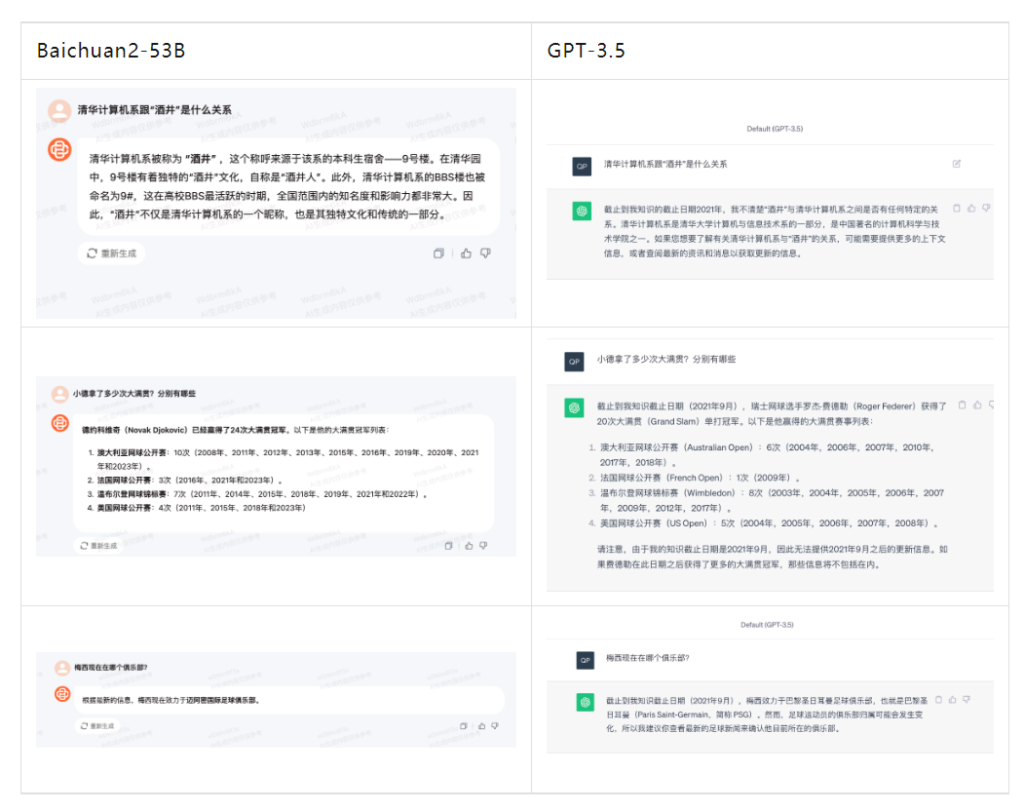Viewport: 1024px width, 811px height.
Task: Click Baichuan's list row 法国网球公开赛: 3次
Action: pos(185,480)
